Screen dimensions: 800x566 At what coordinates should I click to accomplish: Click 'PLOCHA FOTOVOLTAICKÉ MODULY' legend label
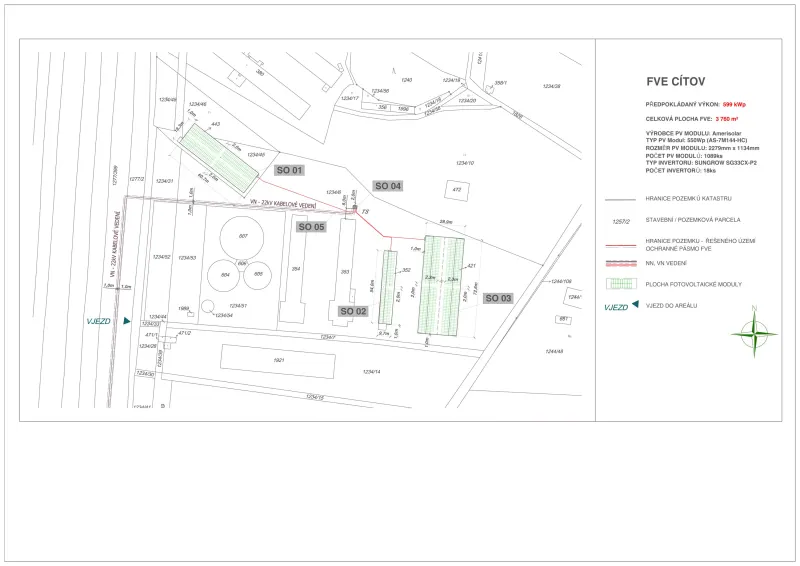[693, 284]
